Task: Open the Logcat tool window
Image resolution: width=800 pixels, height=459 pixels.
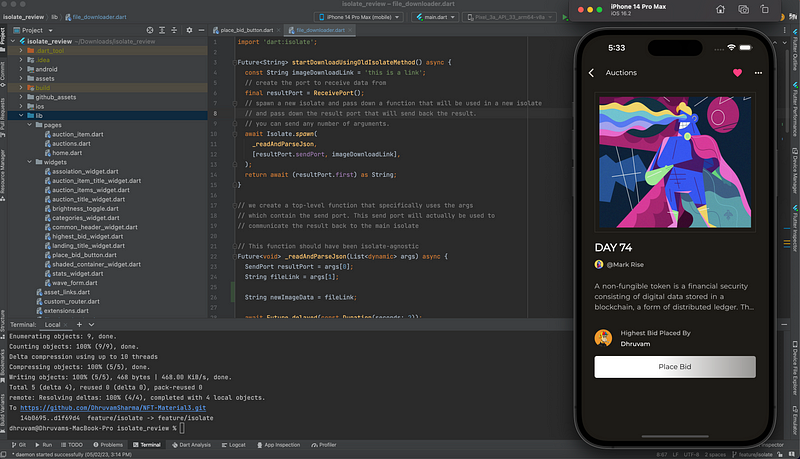Action: click(x=234, y=445)
